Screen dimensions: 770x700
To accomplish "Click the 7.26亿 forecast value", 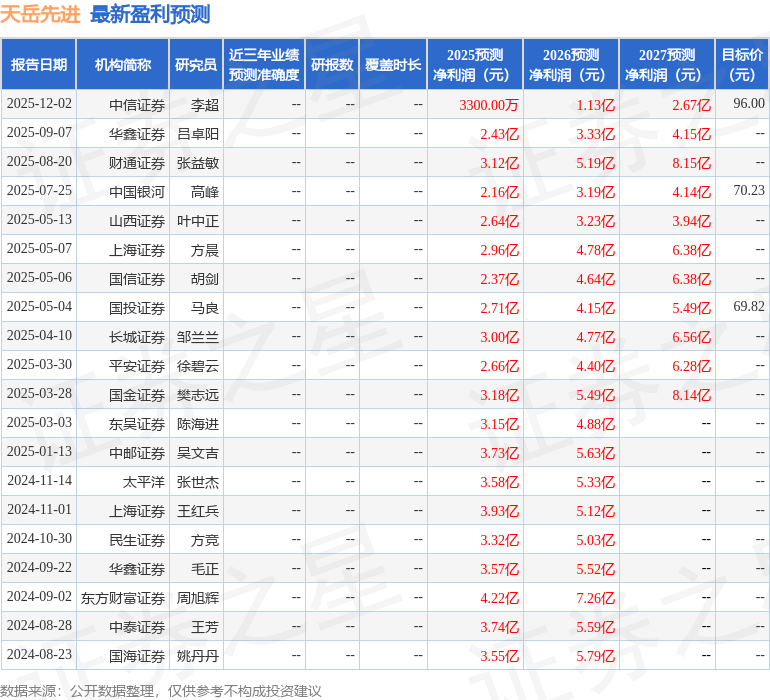I will click(595, 598).
